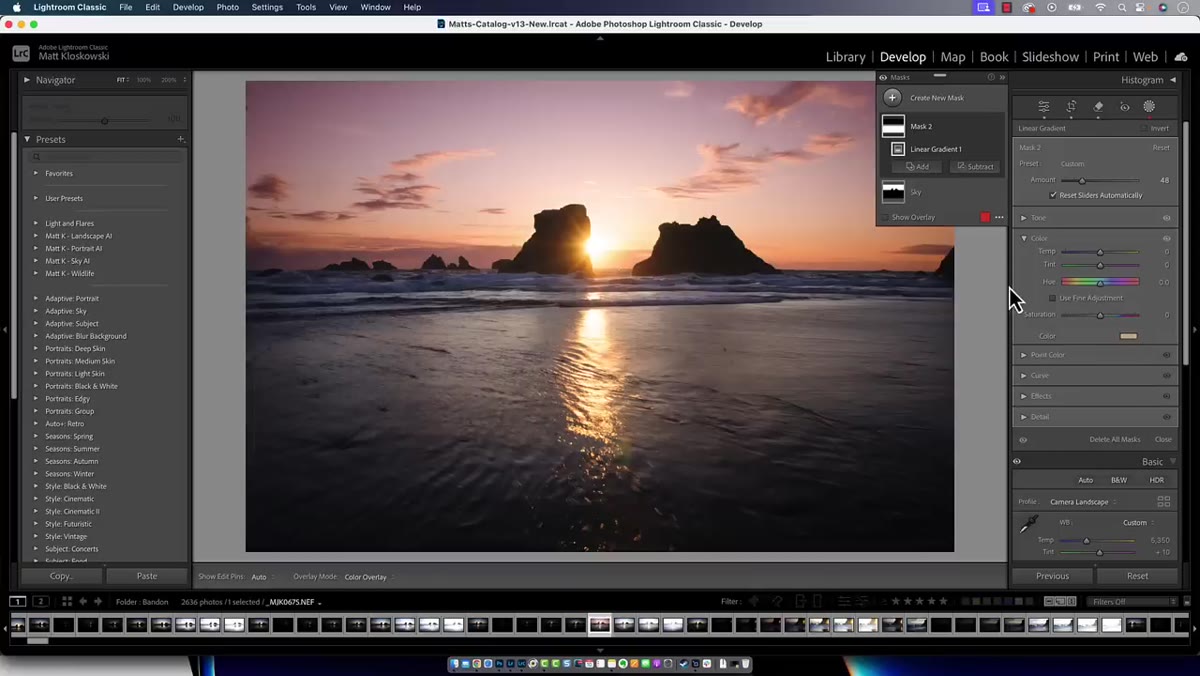Select the Healing eraser tool
The width and height of the screenshot is (1200, 676).
(x=1098, y=106)
